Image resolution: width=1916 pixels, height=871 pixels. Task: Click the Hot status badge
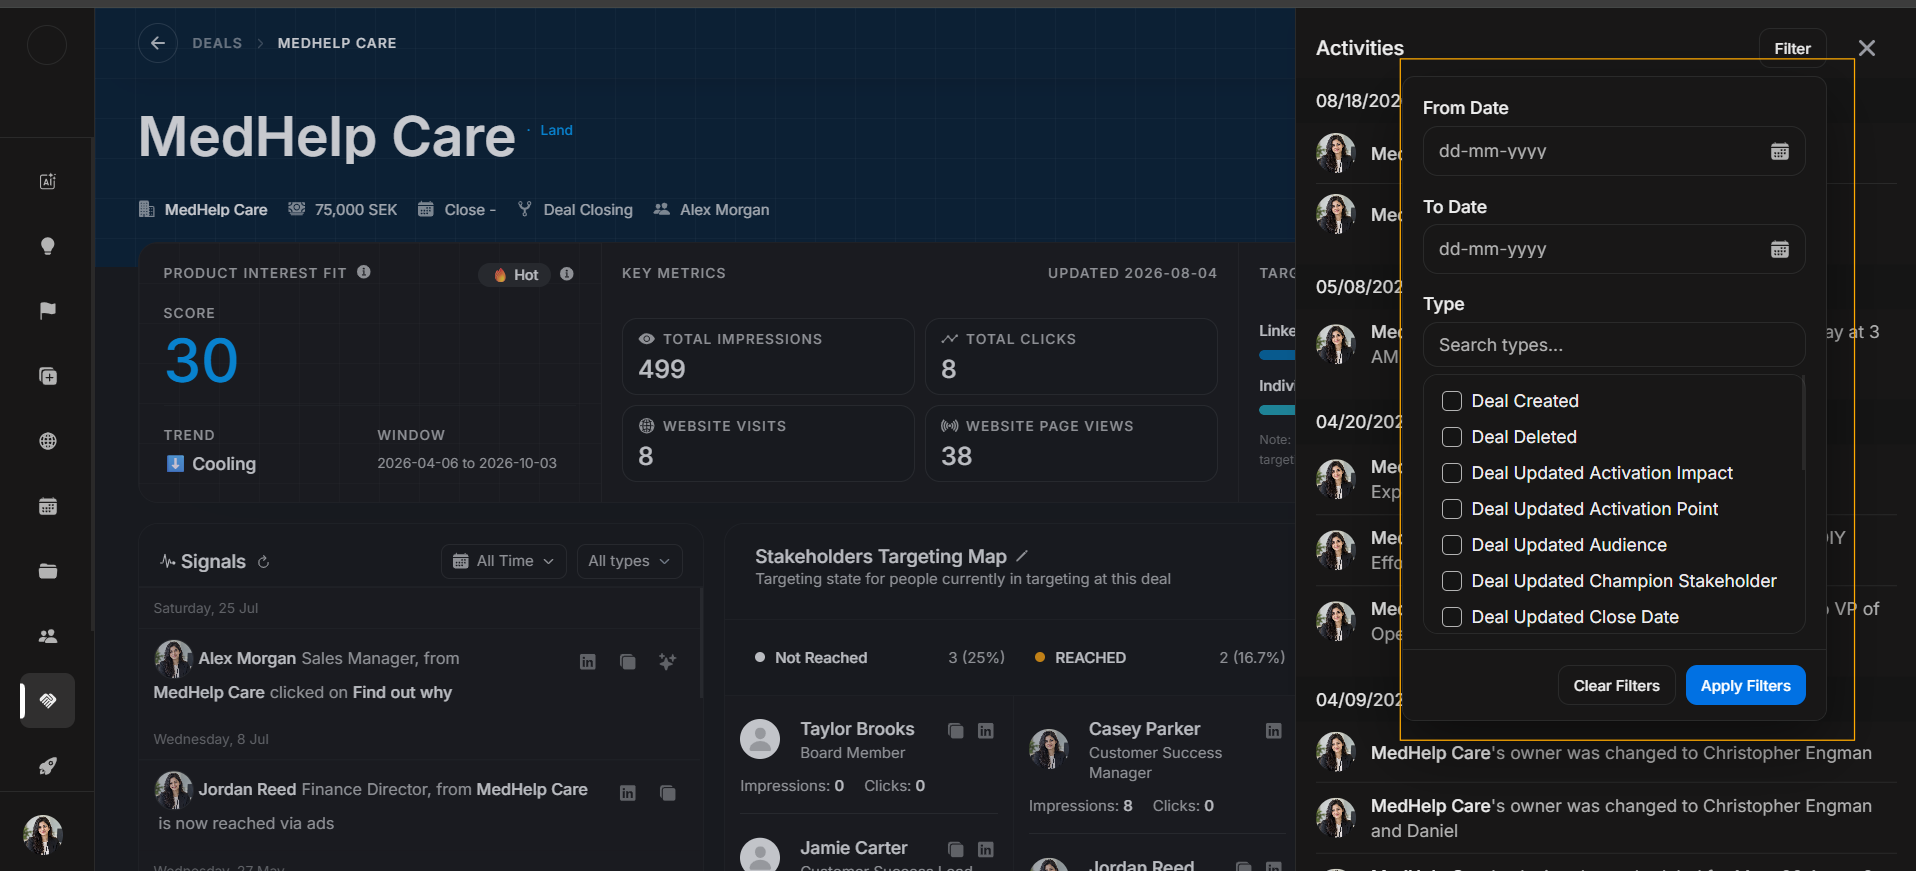(515, 275)
